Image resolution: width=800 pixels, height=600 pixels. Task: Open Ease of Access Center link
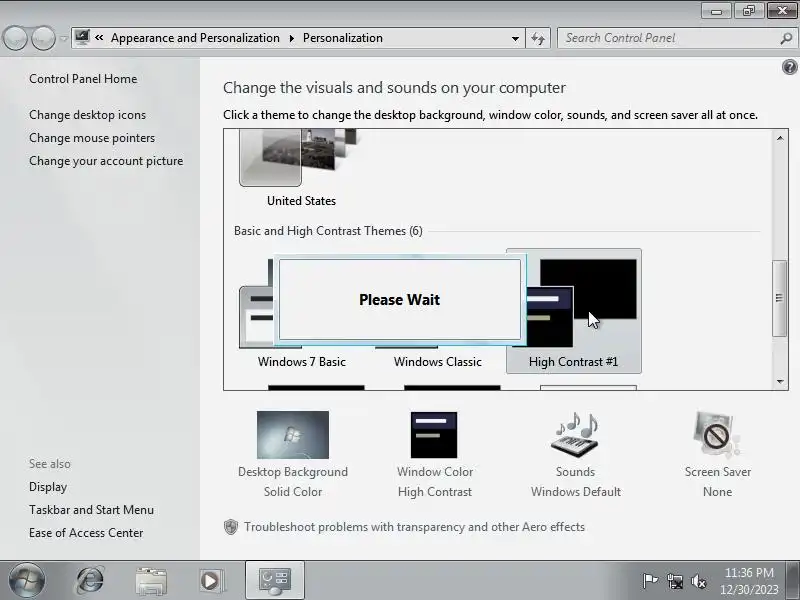coord(86,533)
